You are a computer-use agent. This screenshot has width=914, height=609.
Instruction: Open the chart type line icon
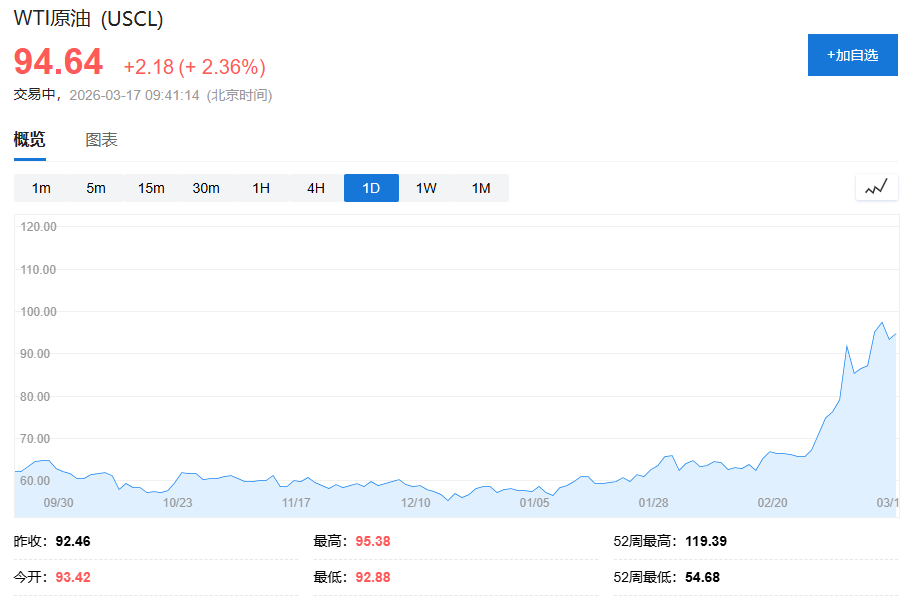(876, 188)
